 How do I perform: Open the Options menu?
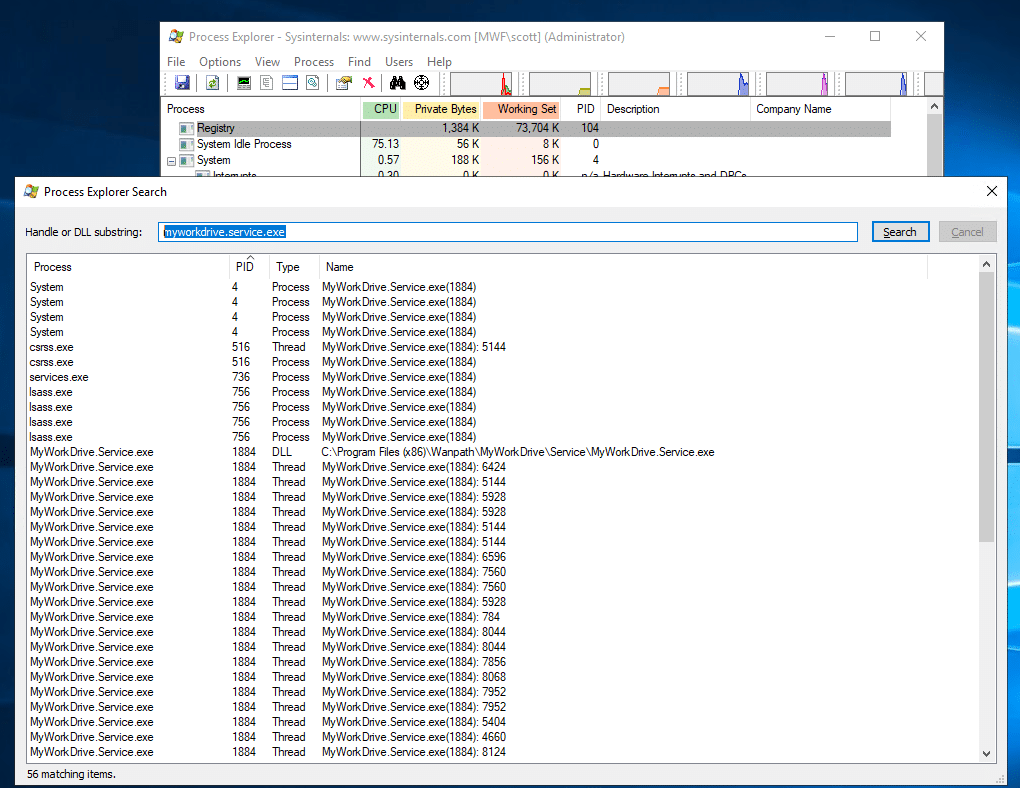click(x=220, y=62)
